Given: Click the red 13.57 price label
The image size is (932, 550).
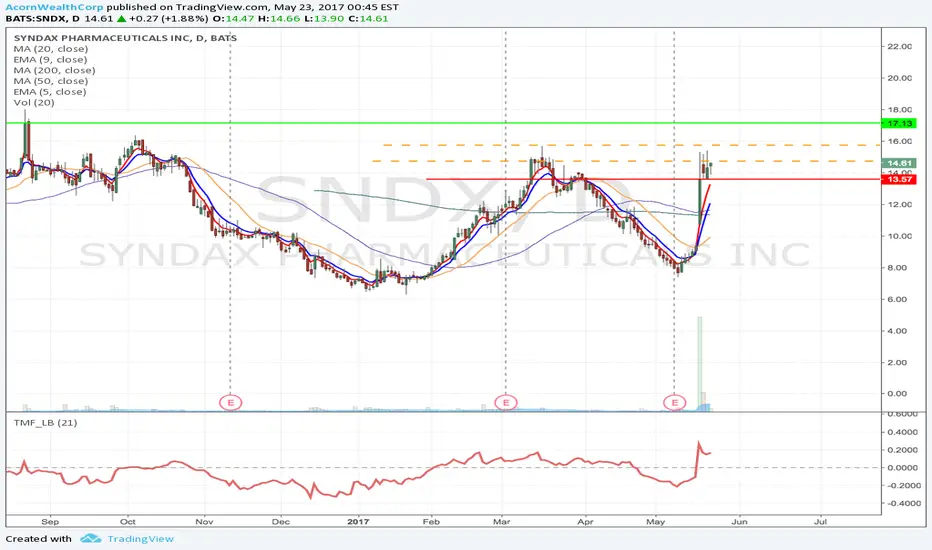Looking at the screenshot, I should pyautogui.click(x=899, y=179).
